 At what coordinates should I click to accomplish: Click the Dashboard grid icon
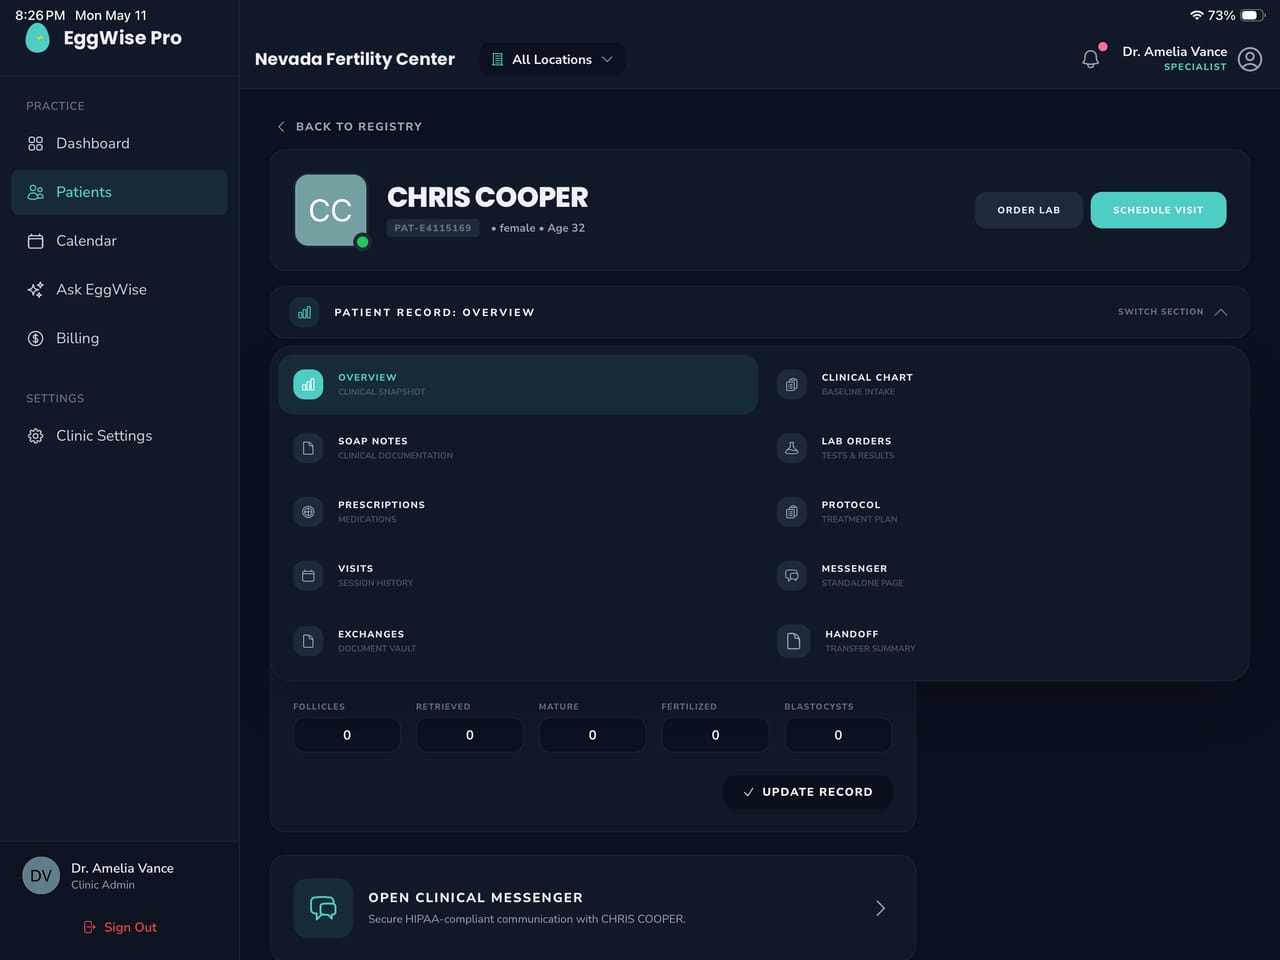(36, 144)
